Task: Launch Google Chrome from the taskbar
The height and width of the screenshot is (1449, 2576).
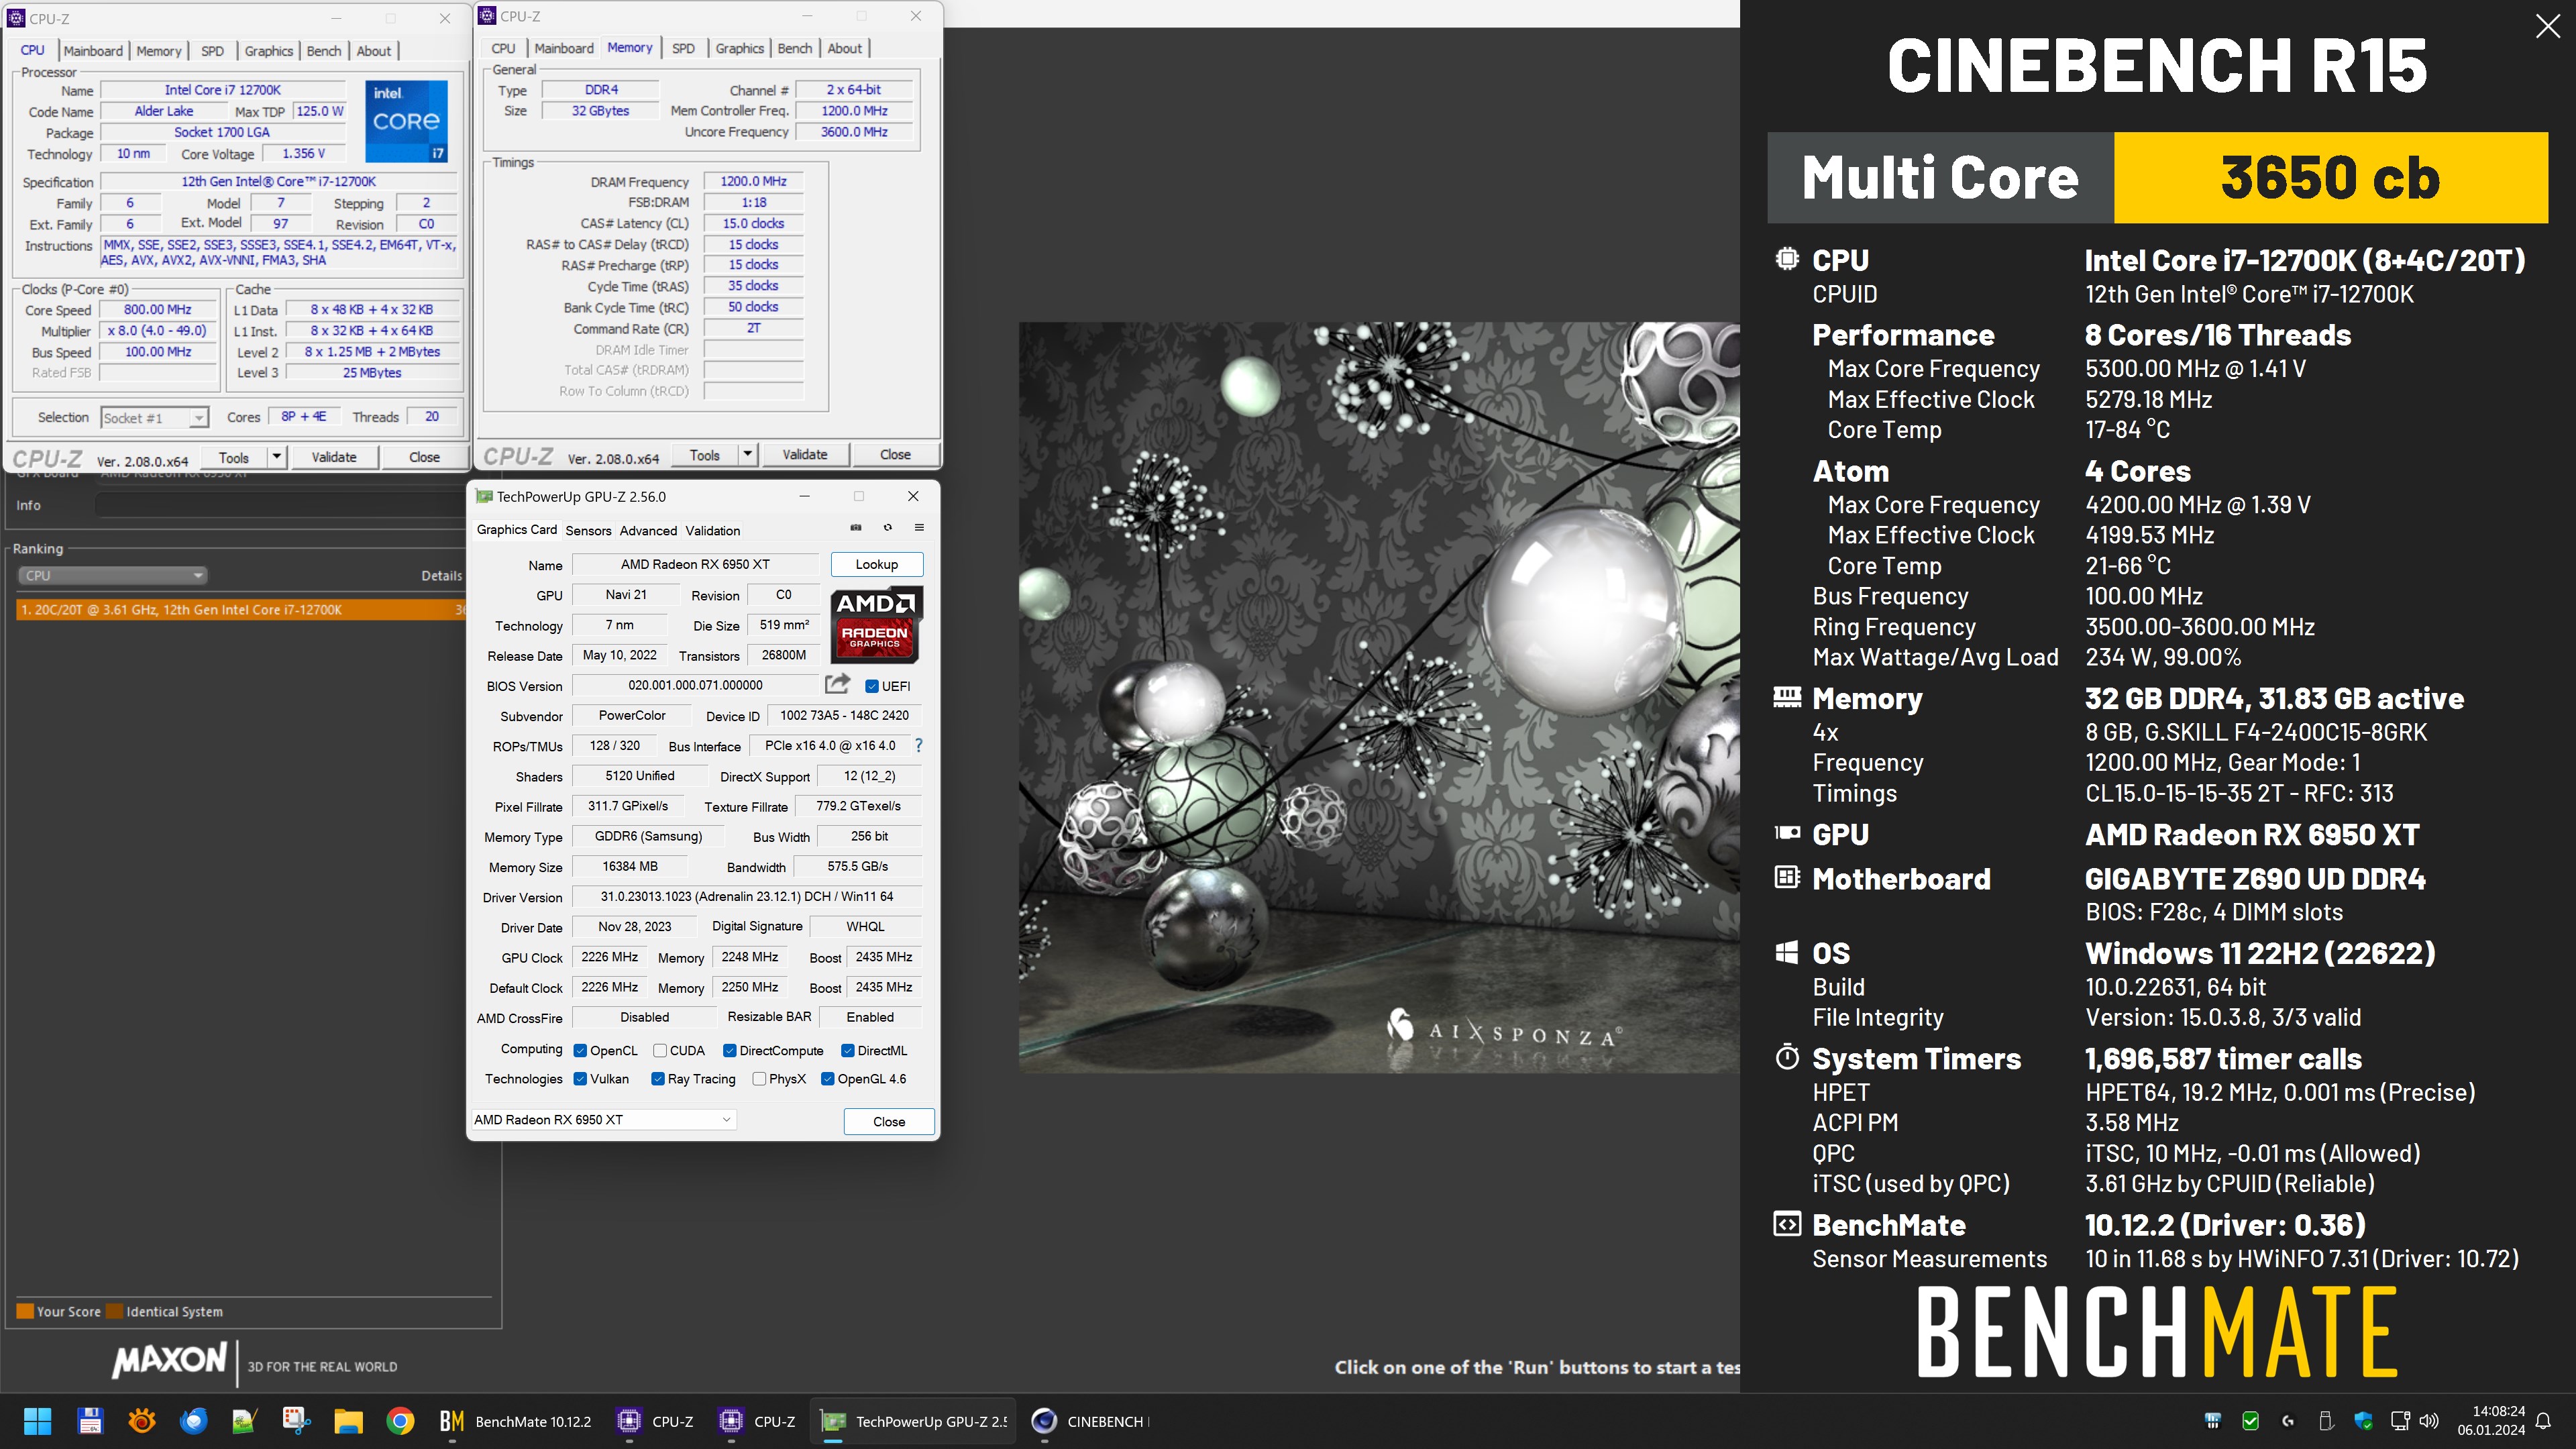Action: [x=400, y=1421]
